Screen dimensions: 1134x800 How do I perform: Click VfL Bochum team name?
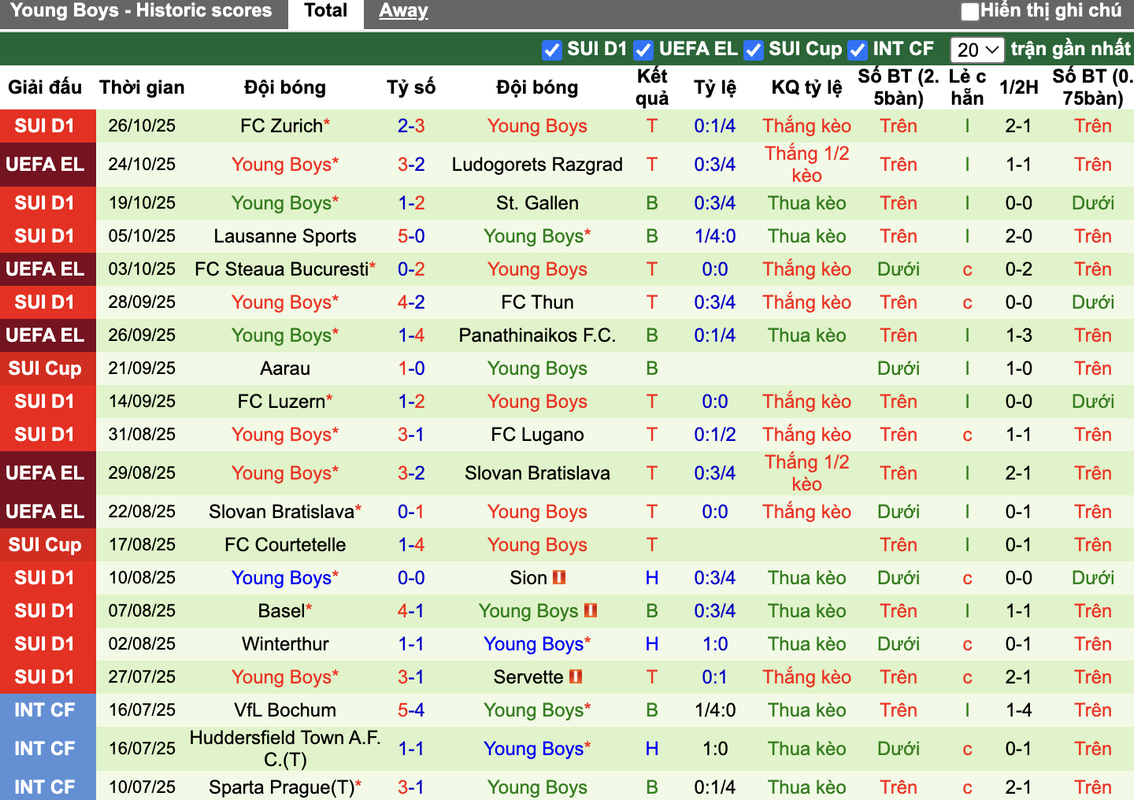click(x=285, y=710)
